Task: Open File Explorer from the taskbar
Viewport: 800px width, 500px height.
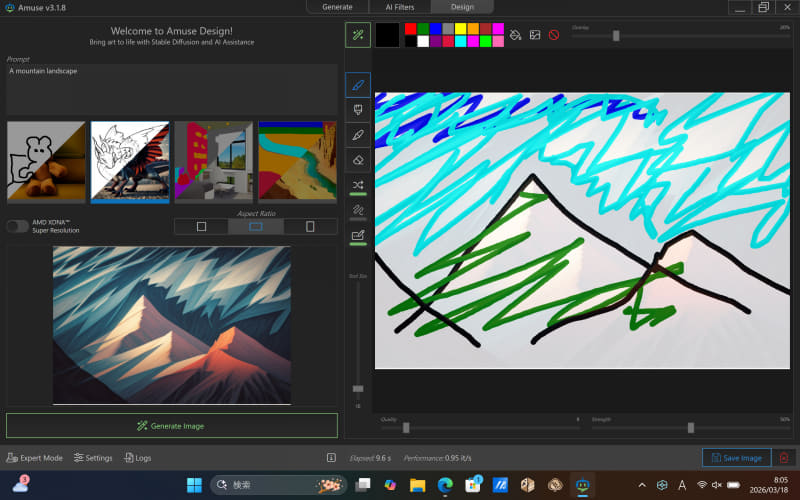Action: pyautogui.click(x=417, y=485)
